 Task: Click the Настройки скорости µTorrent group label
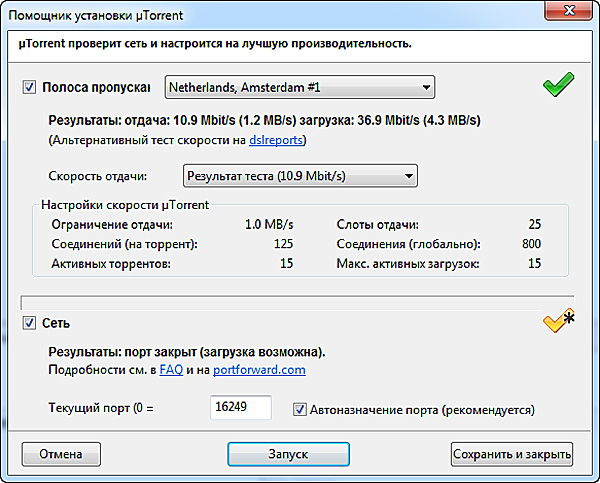point(124,205)
